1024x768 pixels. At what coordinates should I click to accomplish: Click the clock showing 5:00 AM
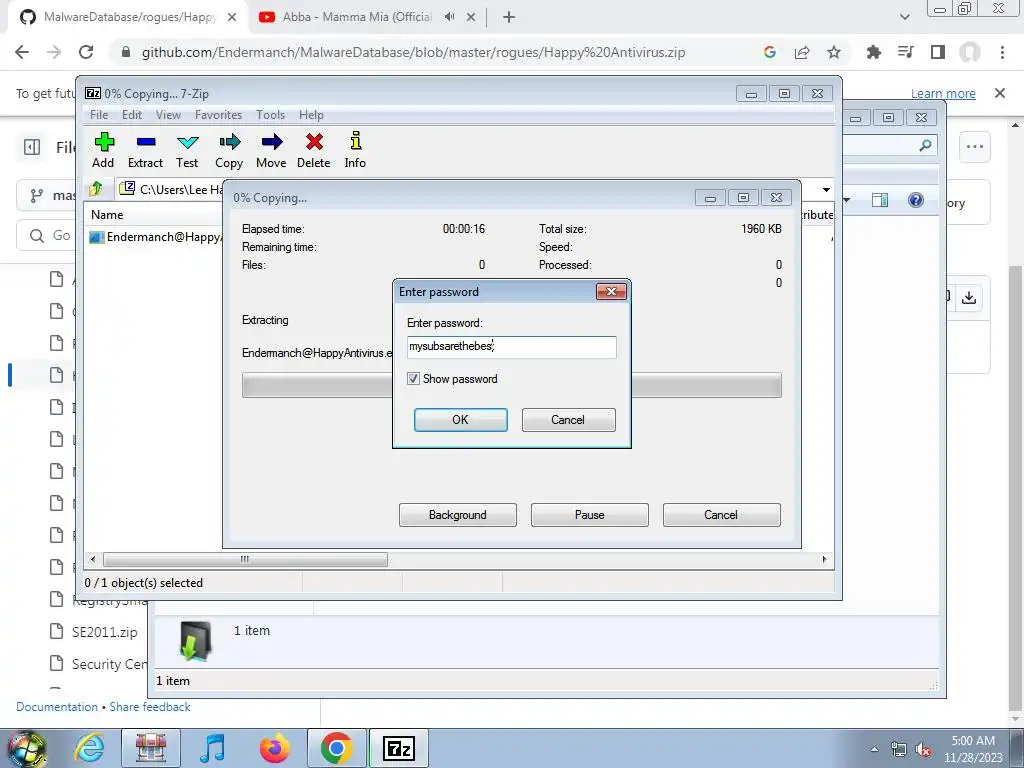pos(973,741)
